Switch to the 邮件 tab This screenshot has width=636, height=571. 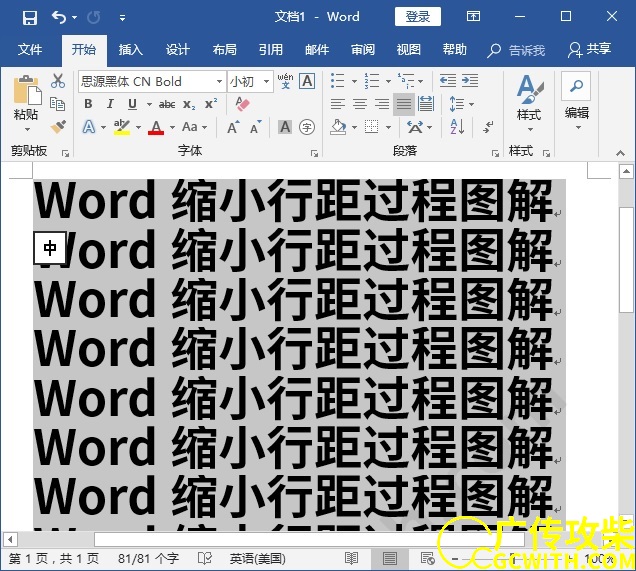click(317, 49)
